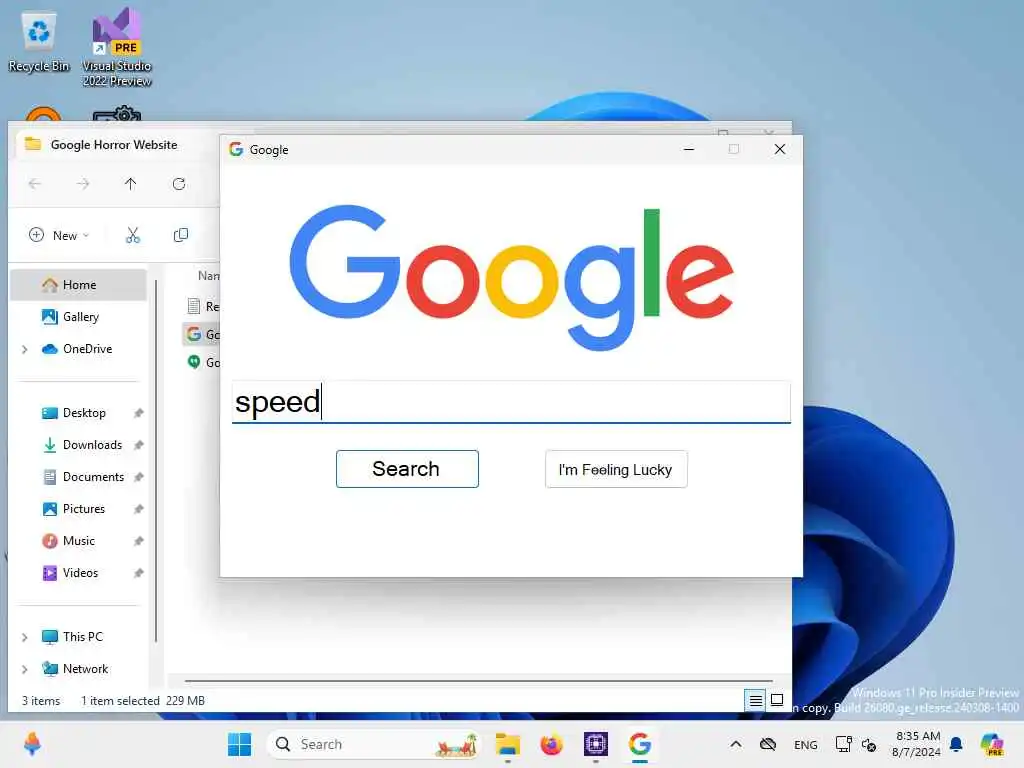This screenshot has width=1024, height=768.
Task: Go forward in File Explorer window
Action: point(83,184)
